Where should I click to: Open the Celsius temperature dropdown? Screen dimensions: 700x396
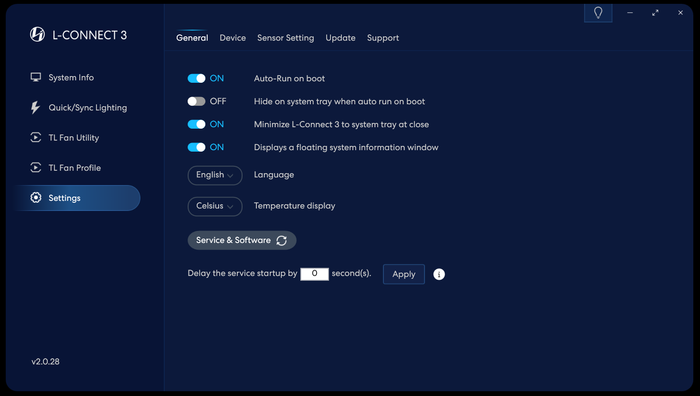[215, 206]
